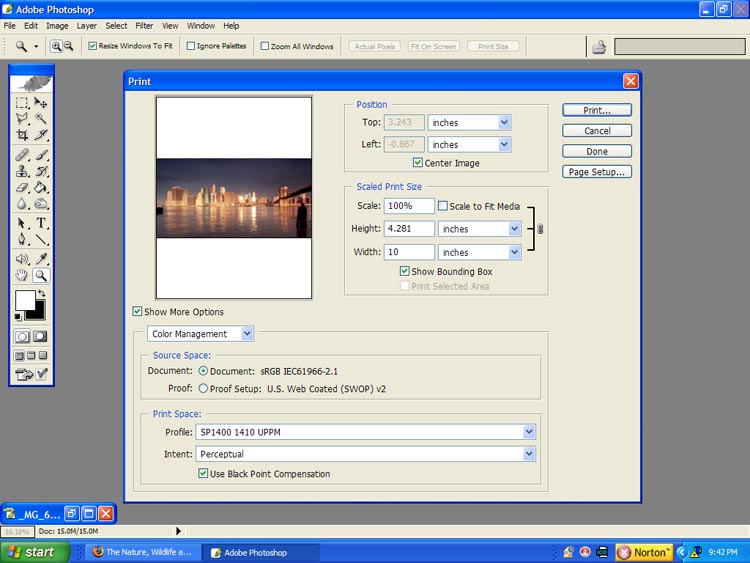The height and width of the screenshot is (563, 750).
Task: Enable Ignore Palettes checkbox
Action: tap(190, 46)
